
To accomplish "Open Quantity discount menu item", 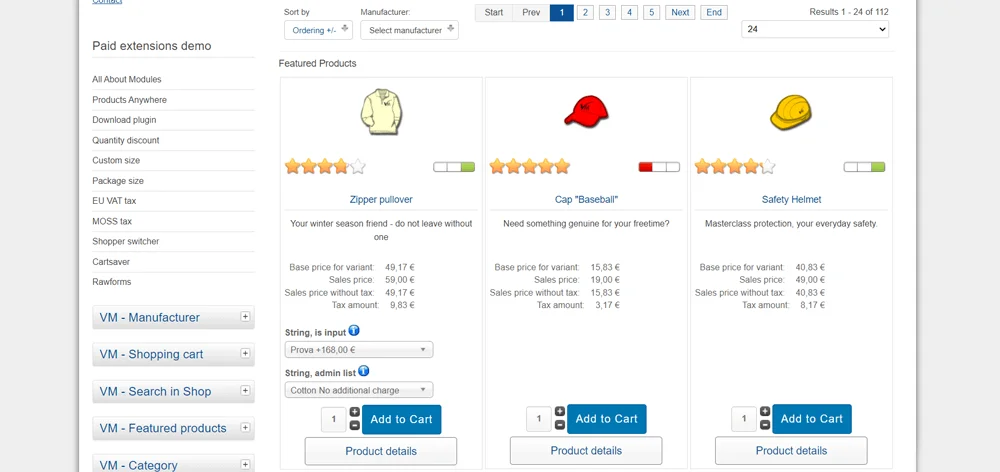I will click(x=126, y=140).
